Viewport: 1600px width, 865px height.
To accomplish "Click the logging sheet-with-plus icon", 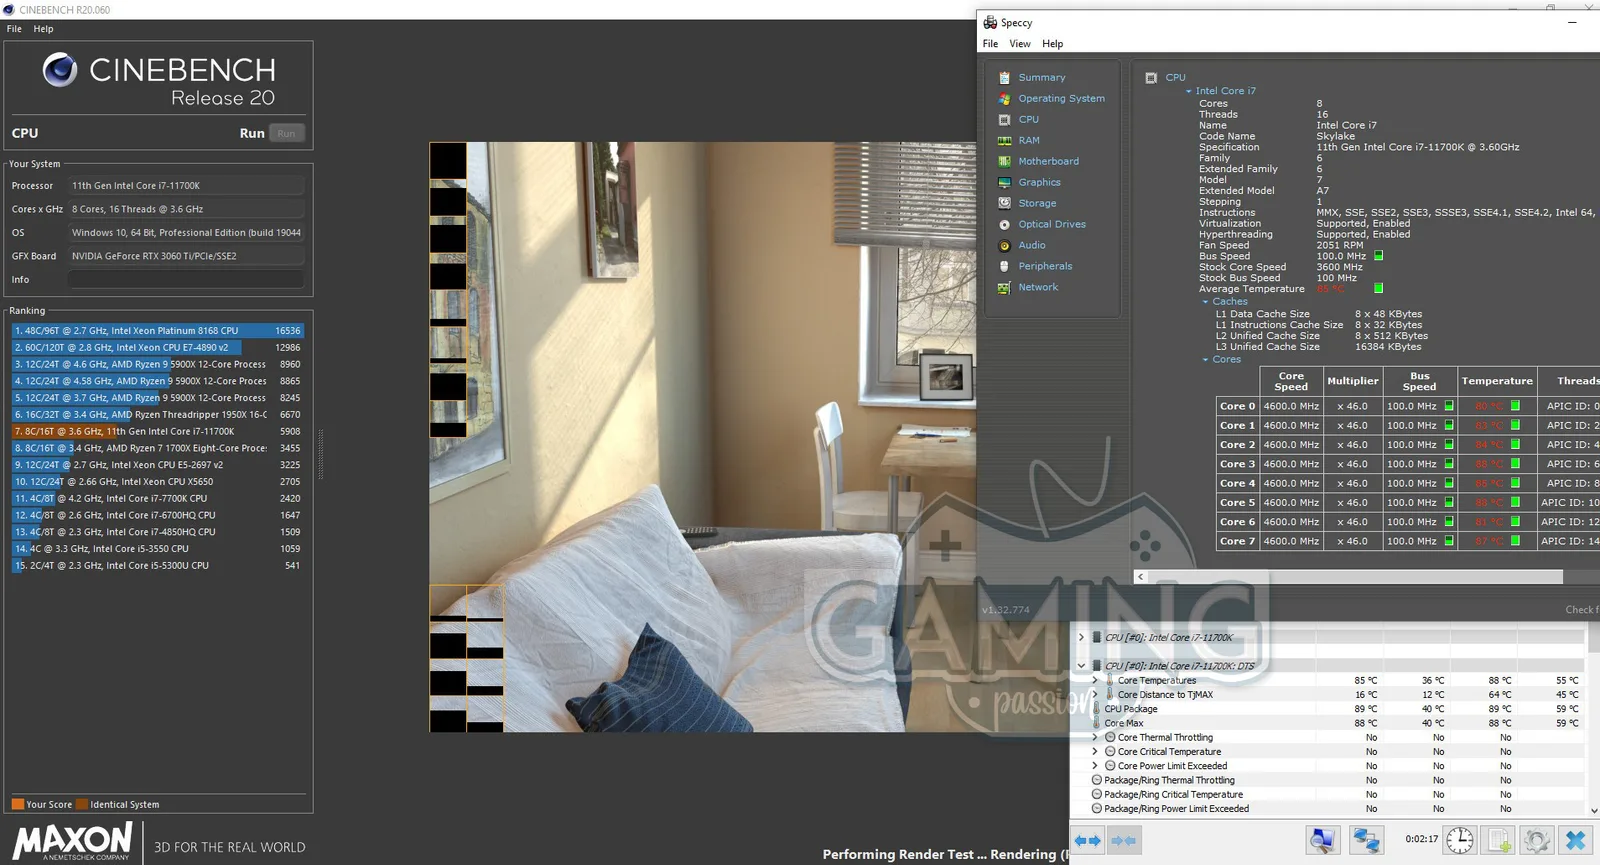I will pyautogui.click(x=1499, y=840).
